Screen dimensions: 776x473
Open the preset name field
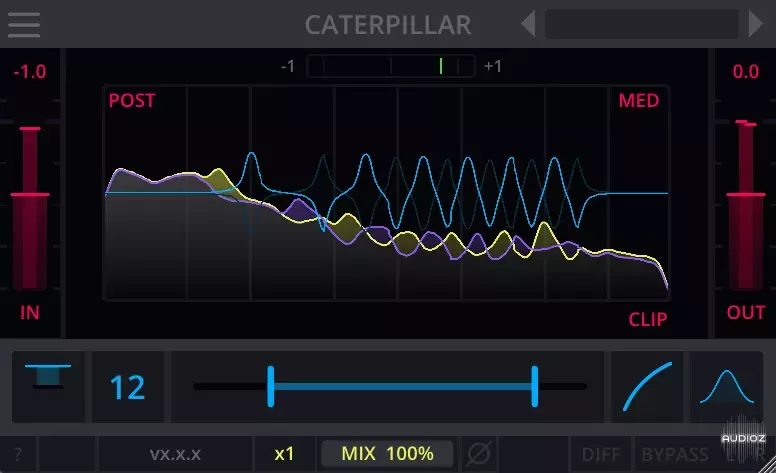[641, 24]
